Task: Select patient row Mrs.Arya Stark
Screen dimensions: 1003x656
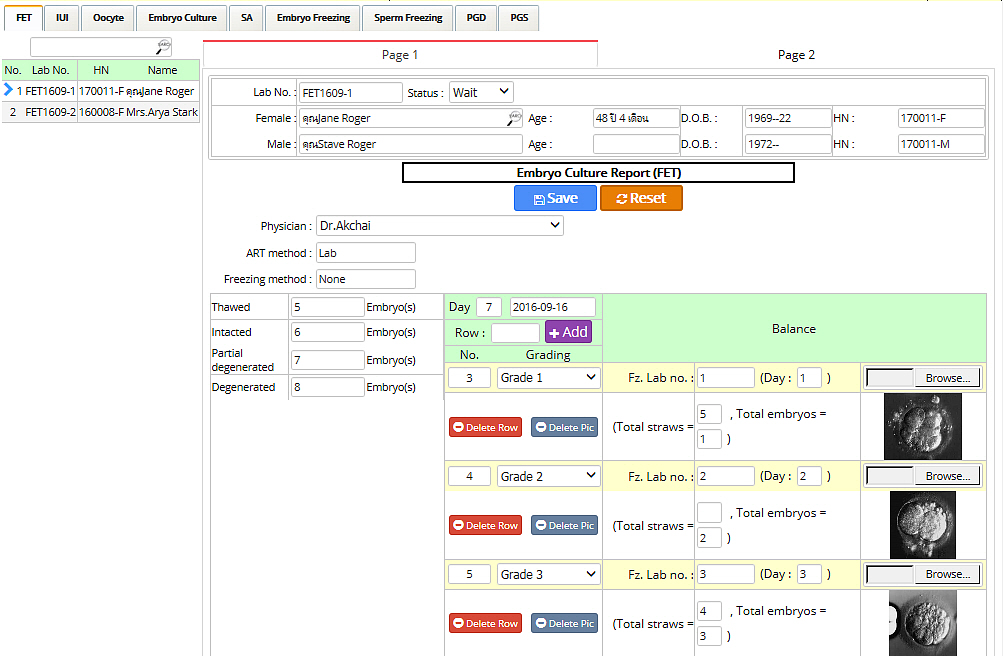Action: coord(100,112)
